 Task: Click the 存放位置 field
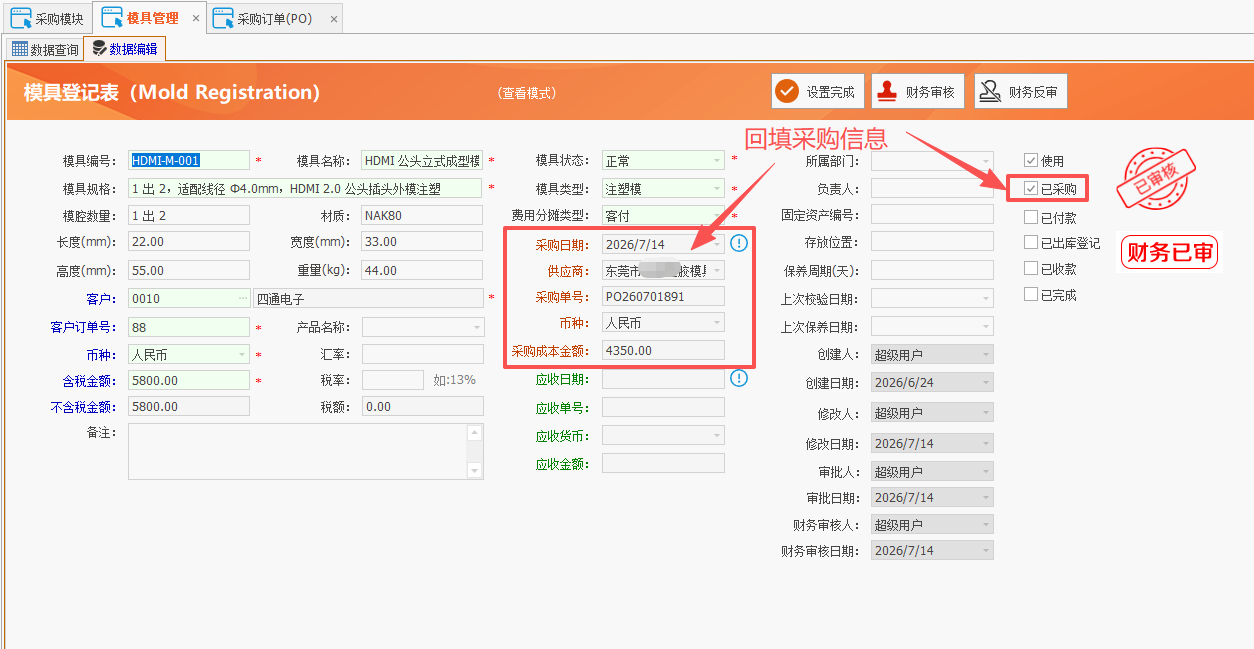click(x=932, y=241)
